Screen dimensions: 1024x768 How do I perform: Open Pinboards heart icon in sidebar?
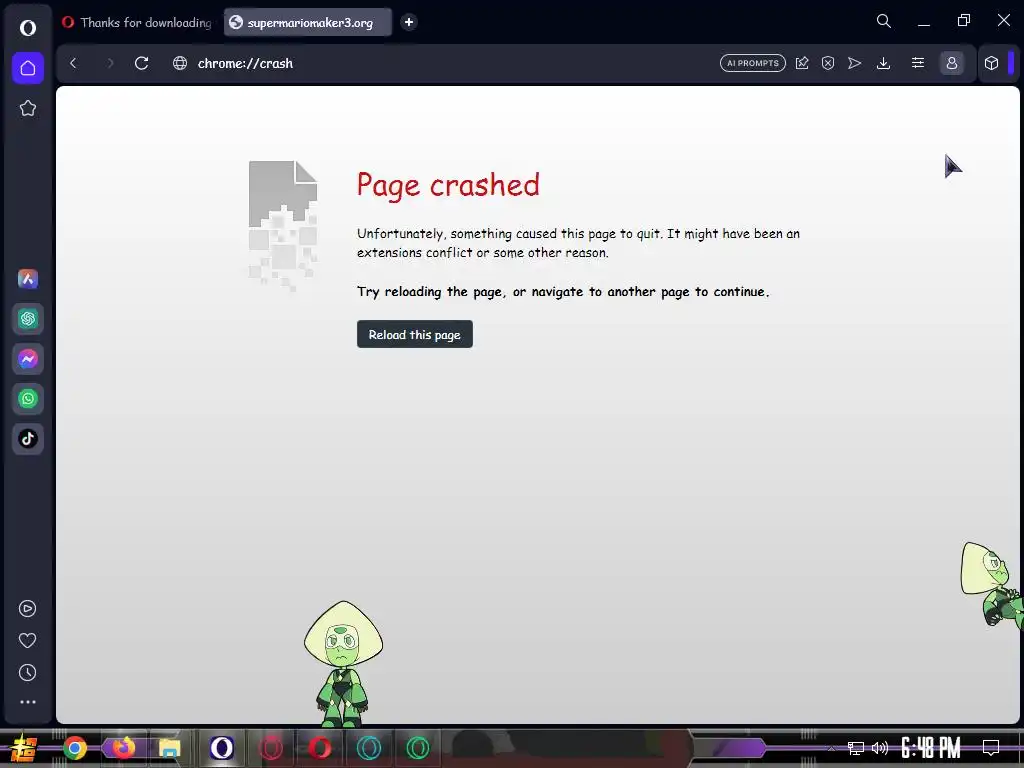(27, 641)
